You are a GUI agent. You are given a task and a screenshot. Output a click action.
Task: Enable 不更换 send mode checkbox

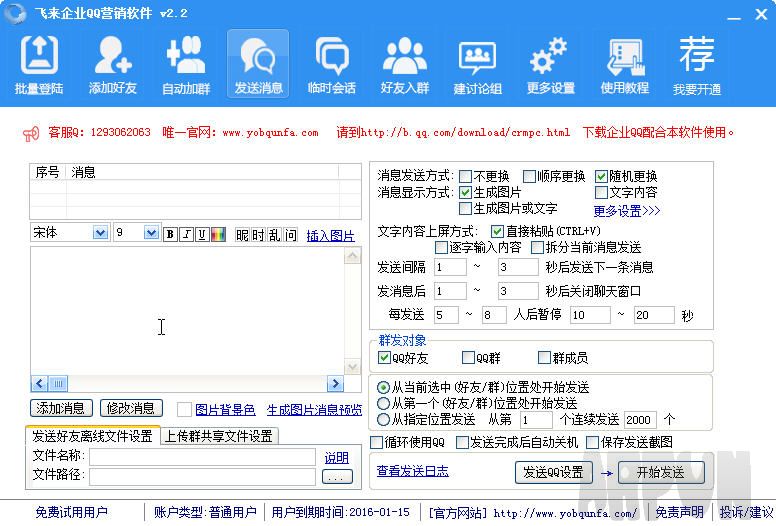[x=465, y=176]
